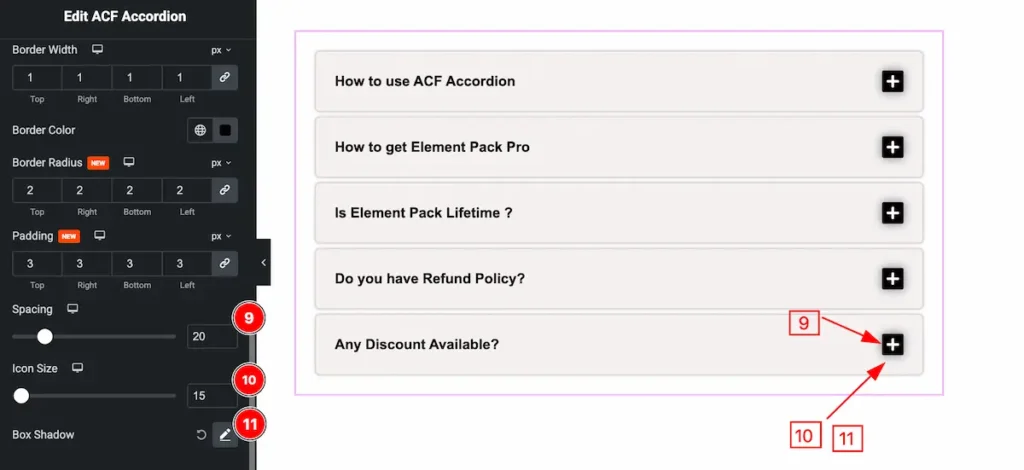Edit the Box Shadow with the pencil icon
This screenshot has height=470, width=1024.
pos(225,435)
